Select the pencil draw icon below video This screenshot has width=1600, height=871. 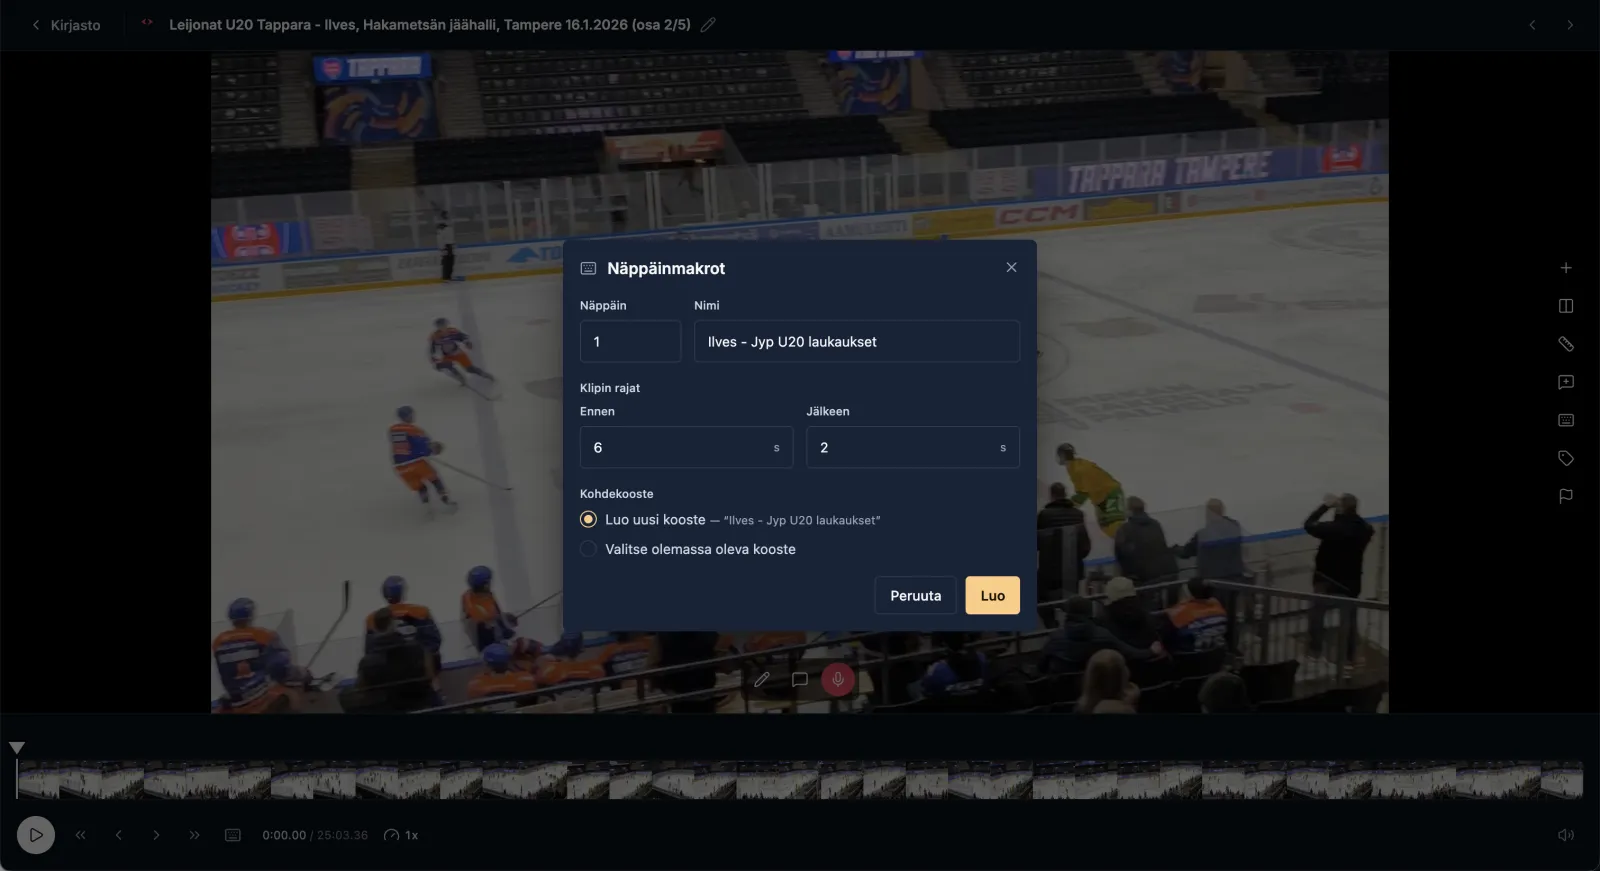(x=762, y=680)
